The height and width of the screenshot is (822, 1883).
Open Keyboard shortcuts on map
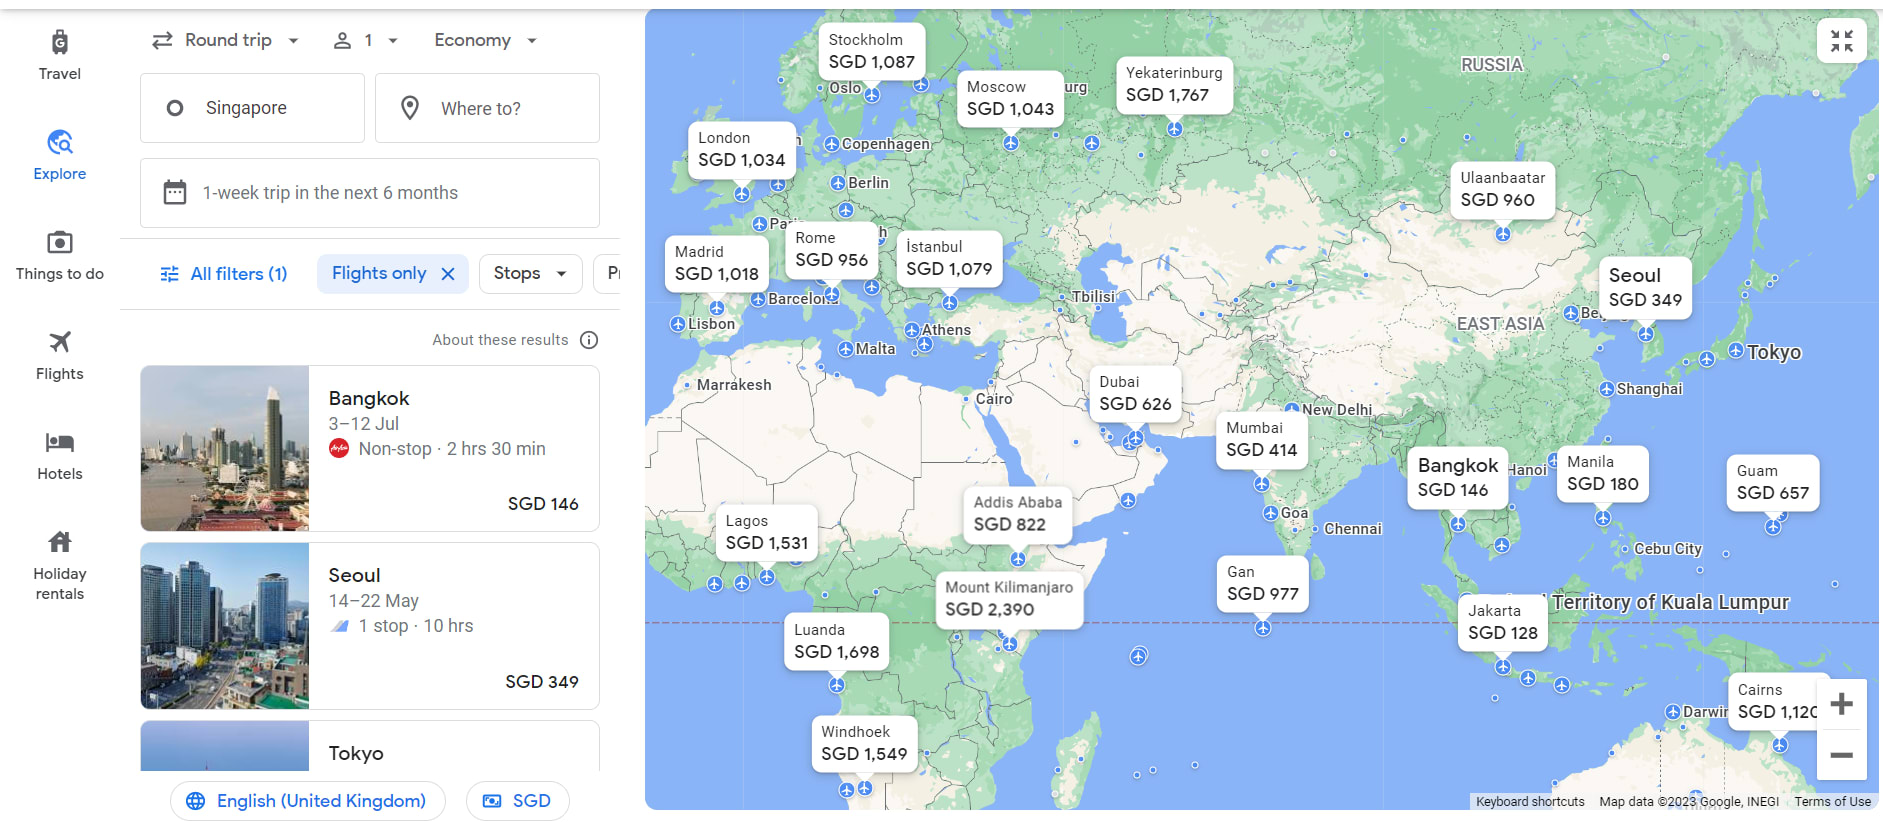point(1530,802)
